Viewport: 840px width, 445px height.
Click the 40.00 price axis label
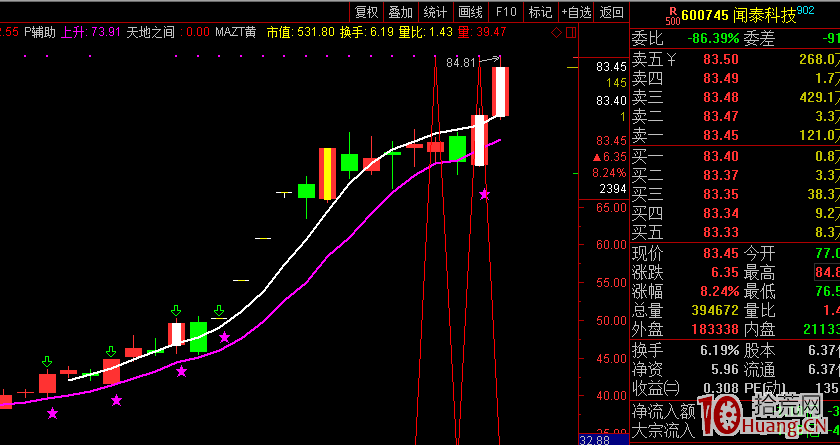point(613,396)
